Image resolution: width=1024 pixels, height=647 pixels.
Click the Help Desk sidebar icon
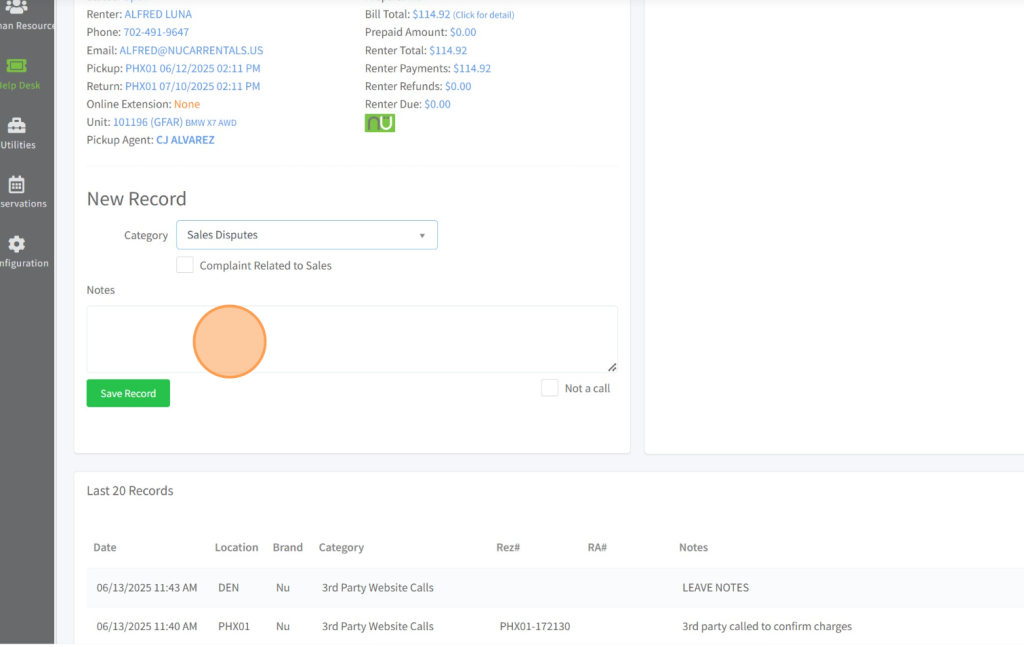[17, 66]
